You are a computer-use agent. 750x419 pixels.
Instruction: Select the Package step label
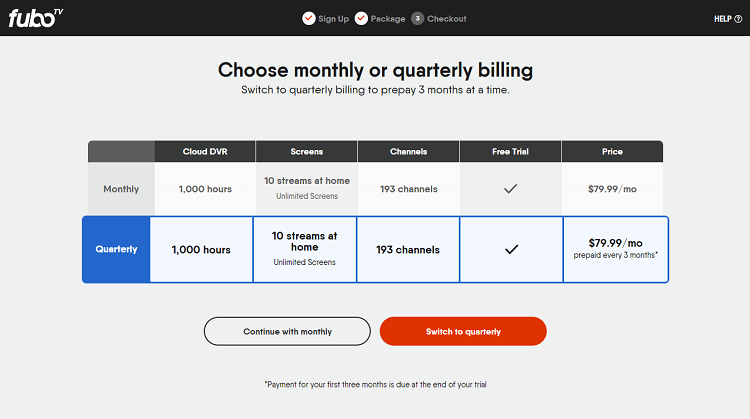coord(388,19)
